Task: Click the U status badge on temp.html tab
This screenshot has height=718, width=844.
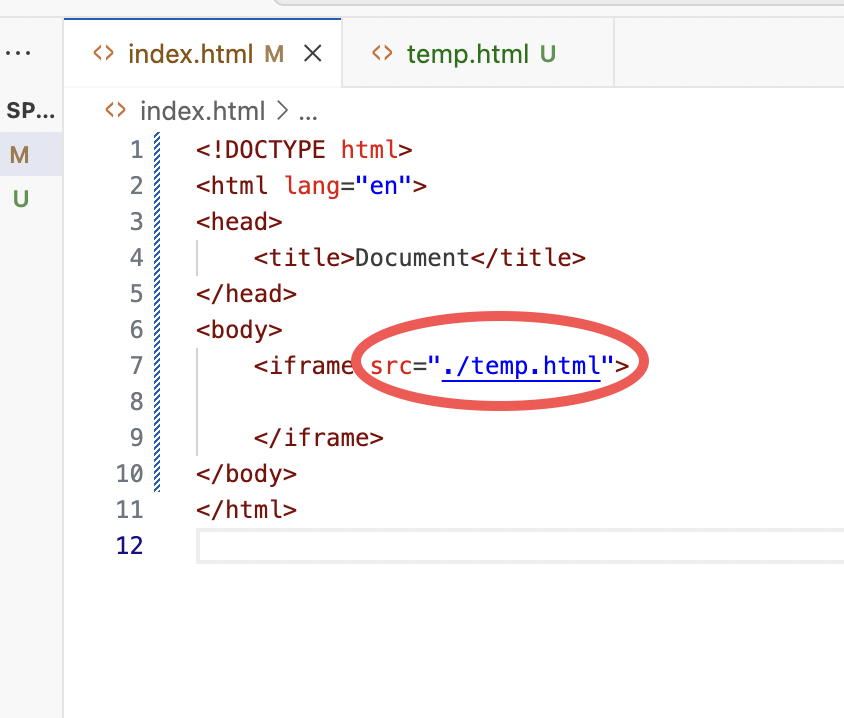Action: click(548, 54)
